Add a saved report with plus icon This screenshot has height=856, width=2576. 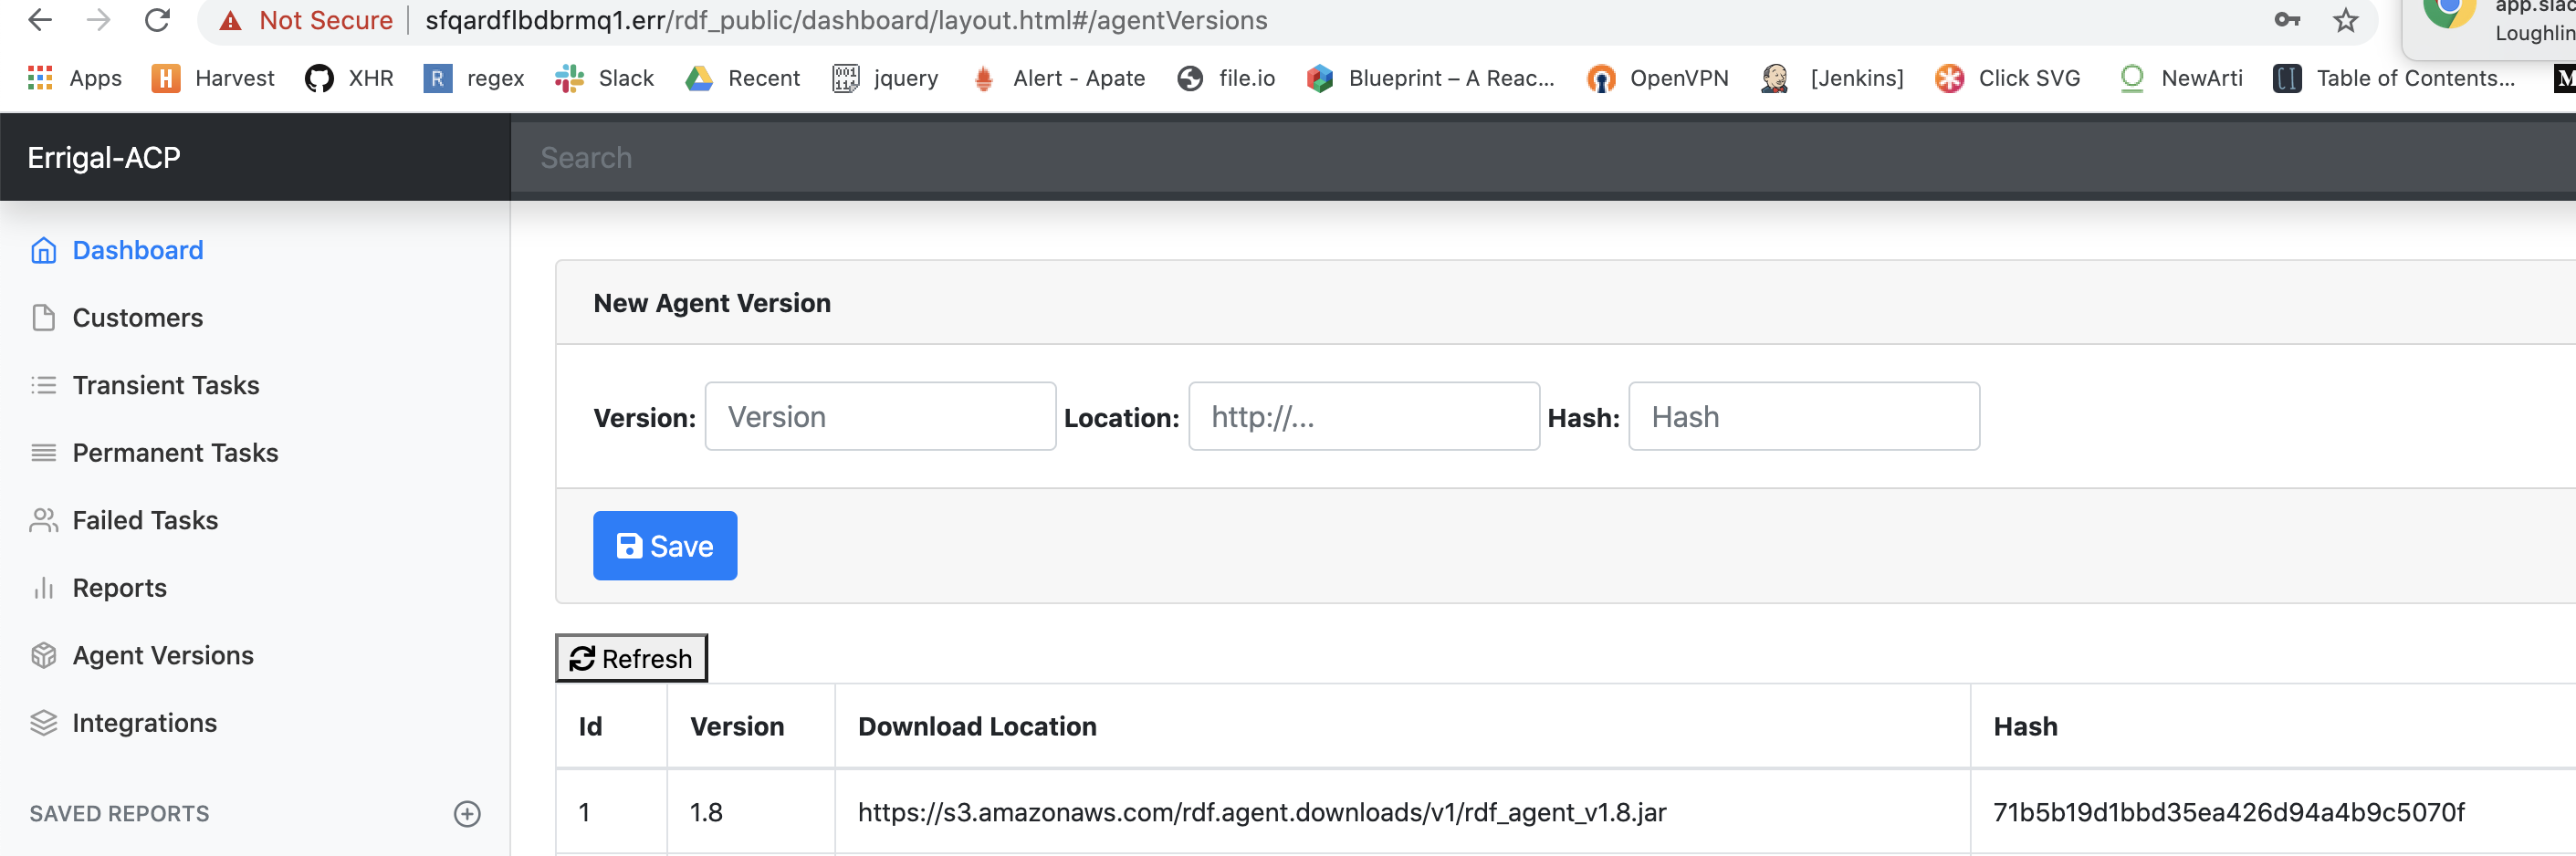click(x=467, y=813)
